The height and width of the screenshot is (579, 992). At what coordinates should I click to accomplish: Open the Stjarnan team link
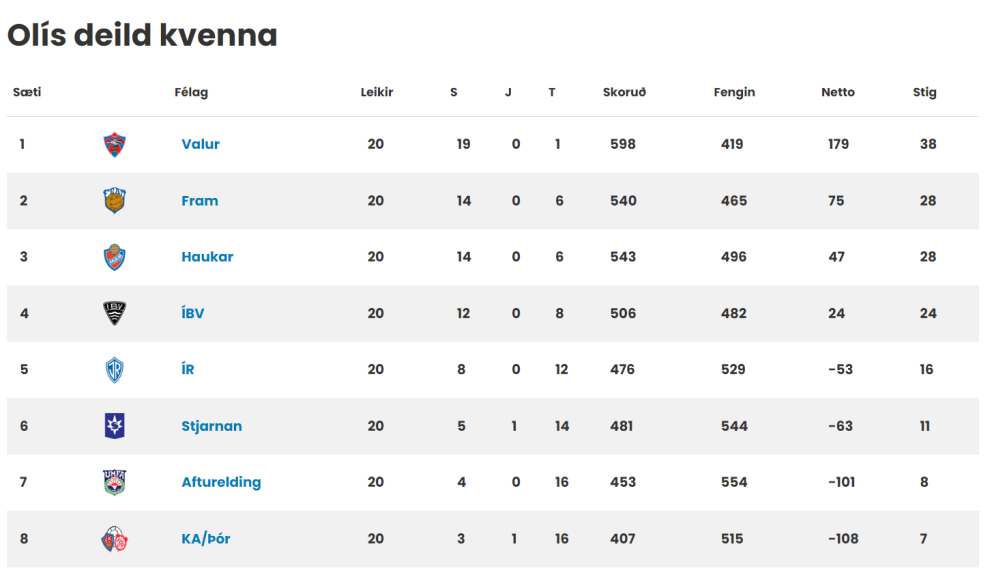(211, 426)
